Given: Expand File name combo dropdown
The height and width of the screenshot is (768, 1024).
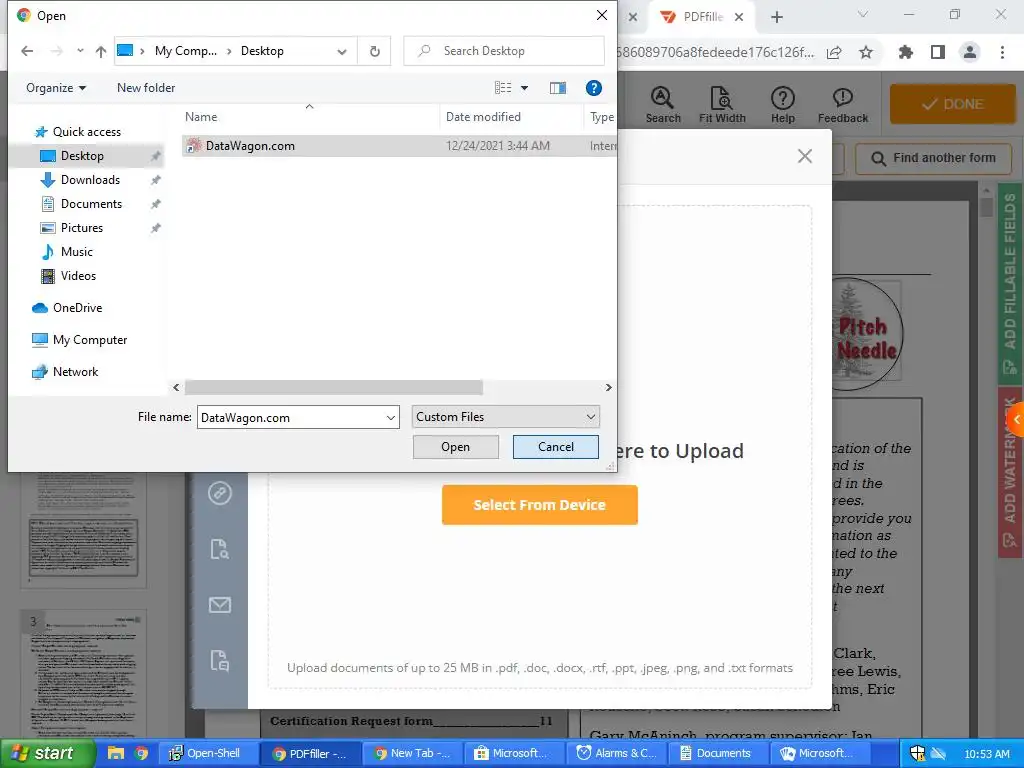Looking at the screenshot, I should tap(391, 417).
